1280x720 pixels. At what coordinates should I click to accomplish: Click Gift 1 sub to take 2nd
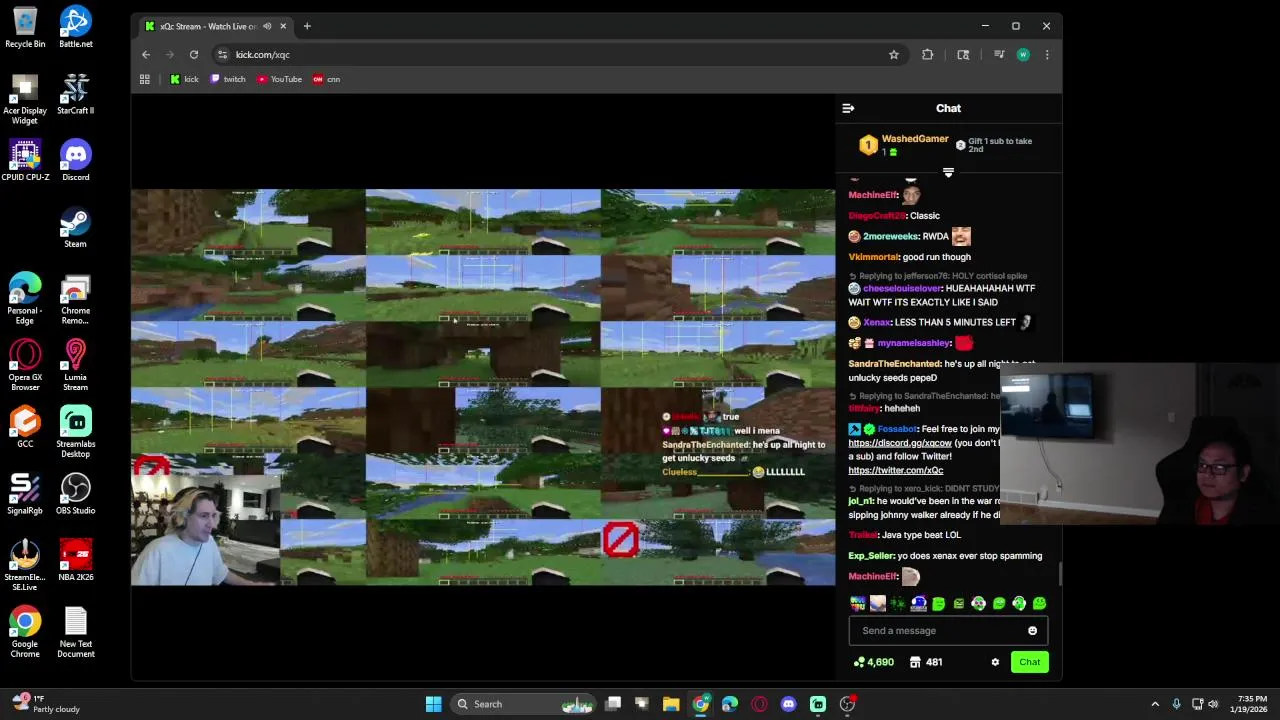click(x=993, y=145)
